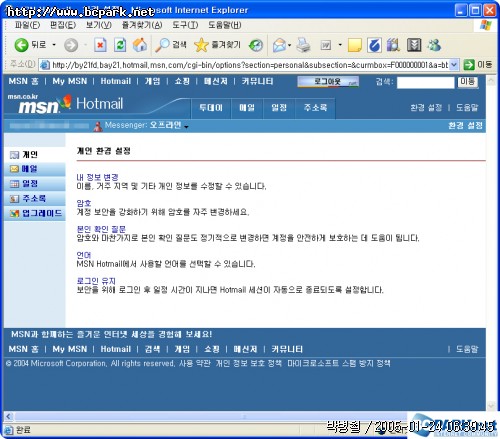Click the horizontal scrollbar left arrow

coord(9,416)
